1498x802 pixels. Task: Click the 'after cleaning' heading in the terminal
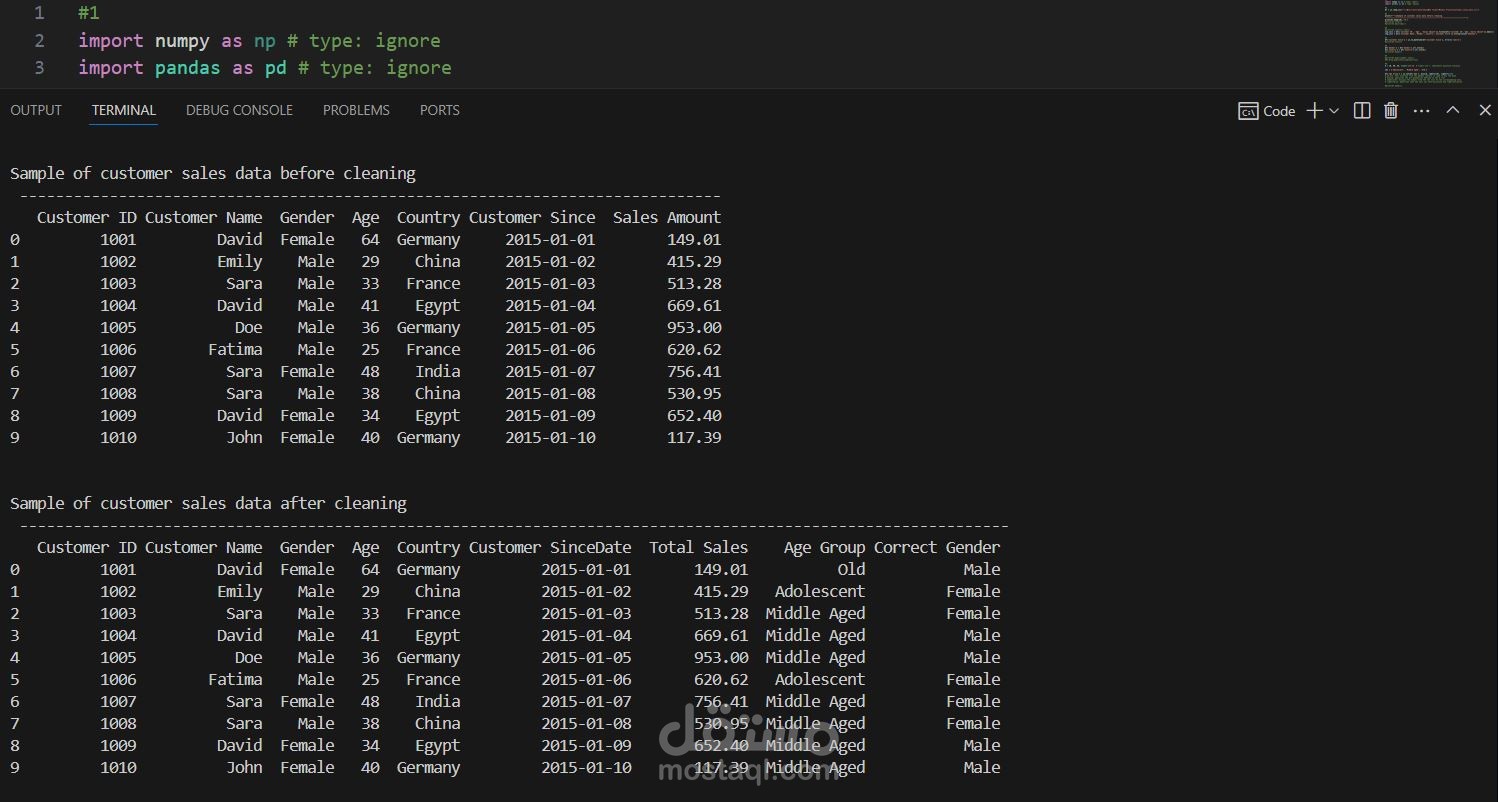208,503
